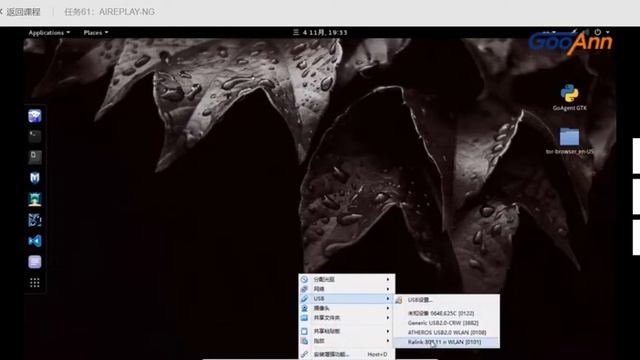Click the drag-and-drop icon in Devices menu

pos(304,341)
